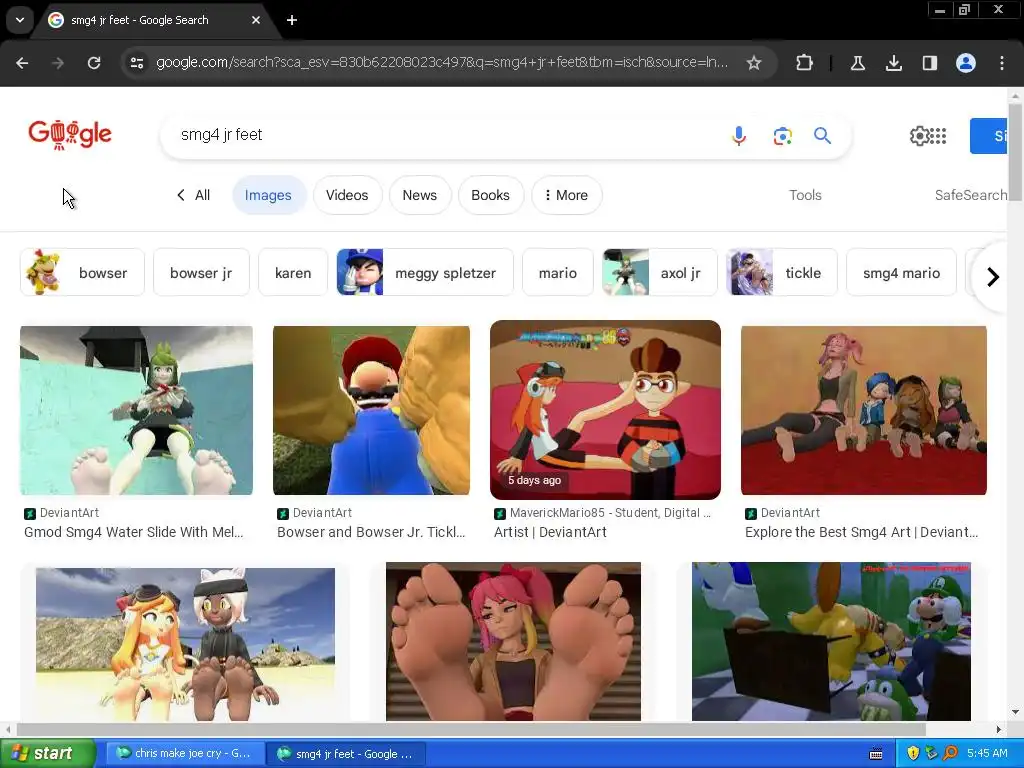Select the mario suggestion chip
1024x768 pixels.
(558, 273)
